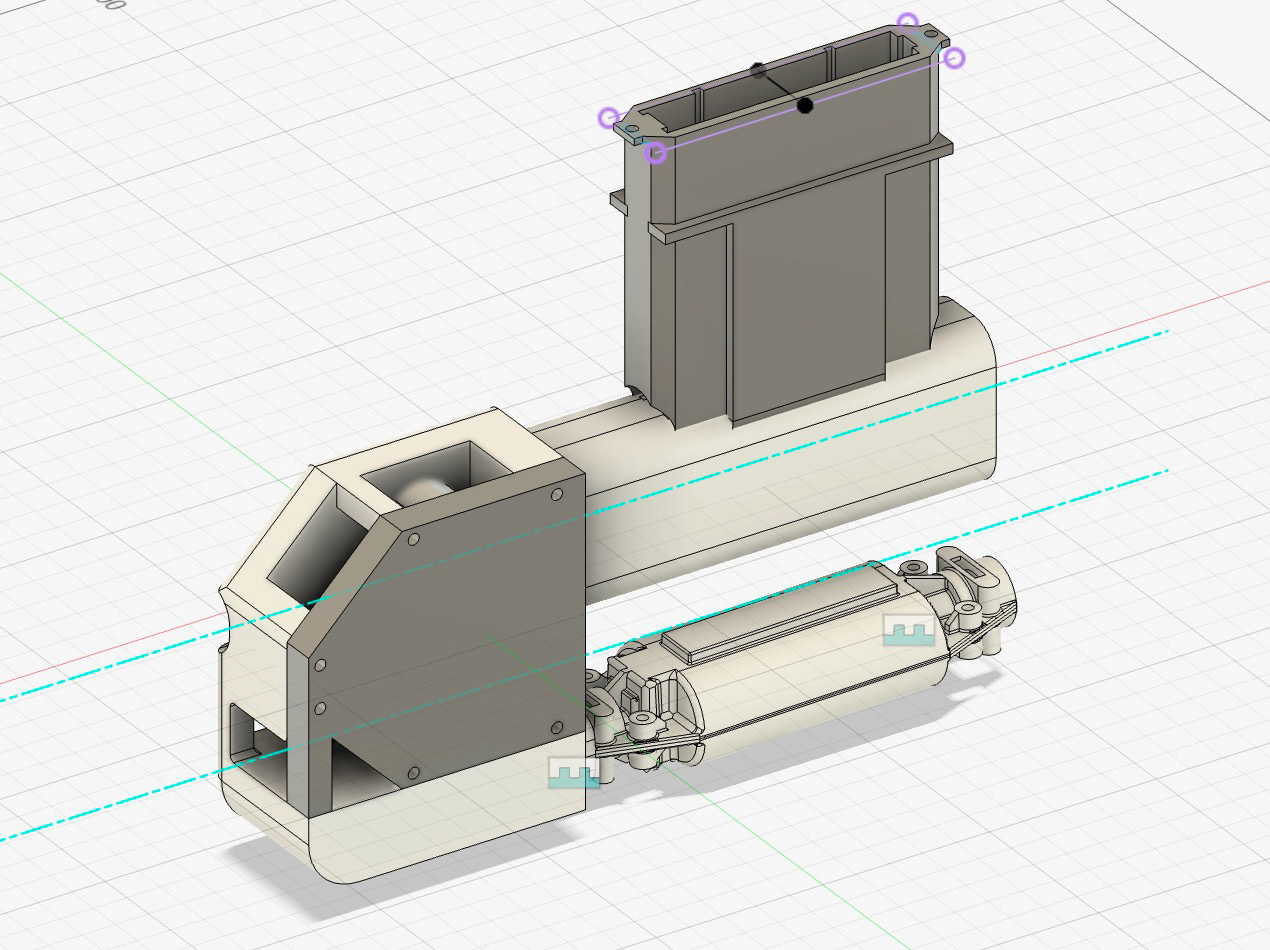Select the faded black point on the magazine's rear edge
Image resolution: width=1270 pixels, height=950 pixels.
click(x=759, y=70)
